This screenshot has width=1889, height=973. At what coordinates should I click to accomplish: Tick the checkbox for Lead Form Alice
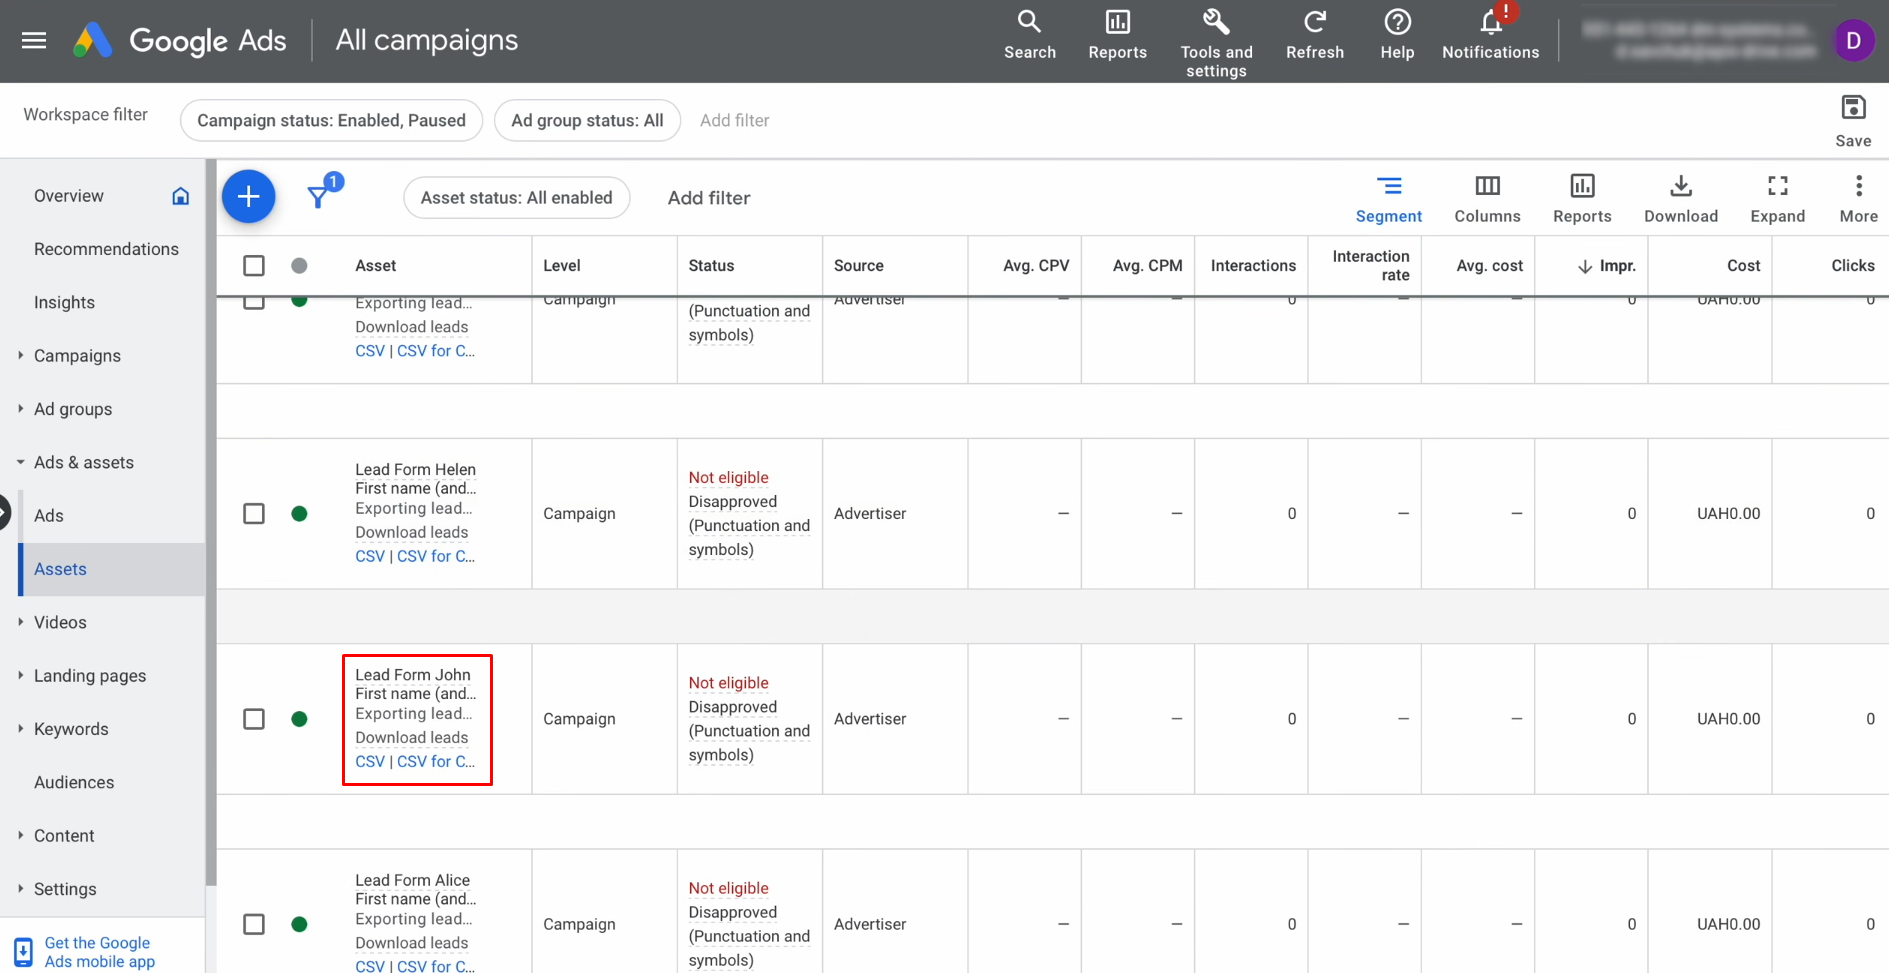(254, 924)
